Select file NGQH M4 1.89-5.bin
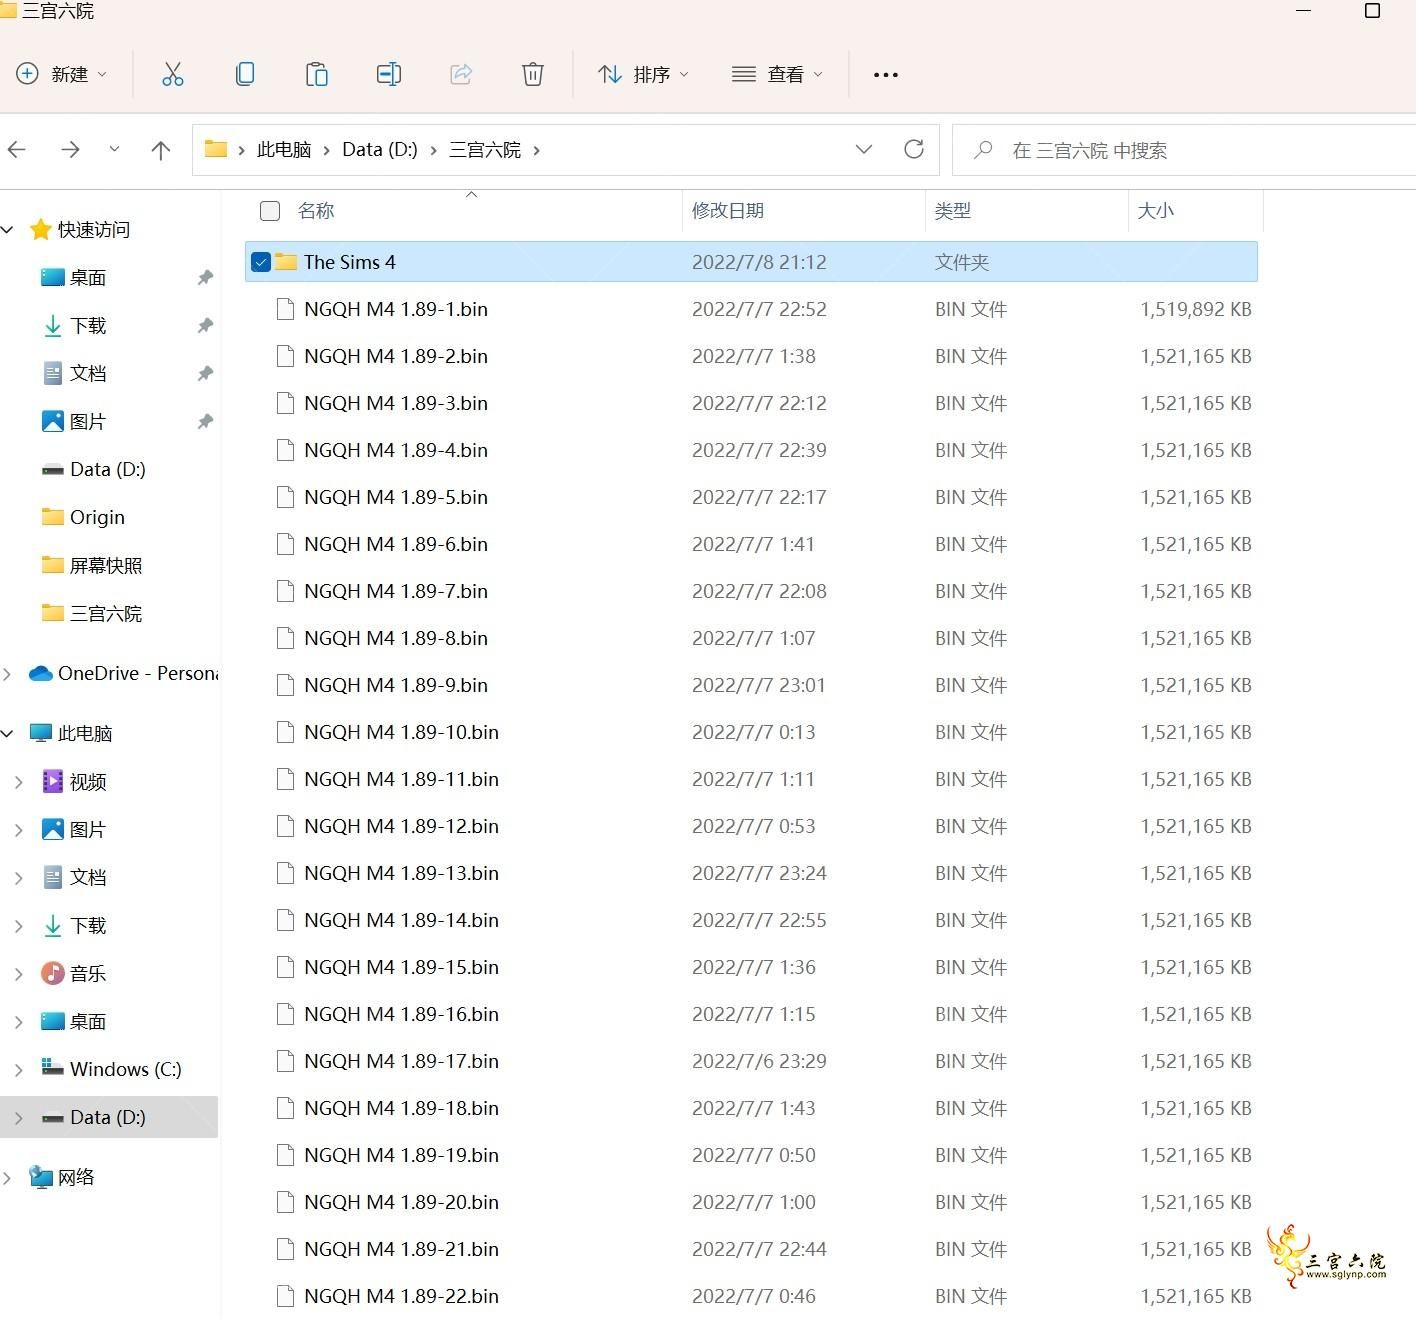Viewport: 1416px width, 1319px height. tap(396, 497)
